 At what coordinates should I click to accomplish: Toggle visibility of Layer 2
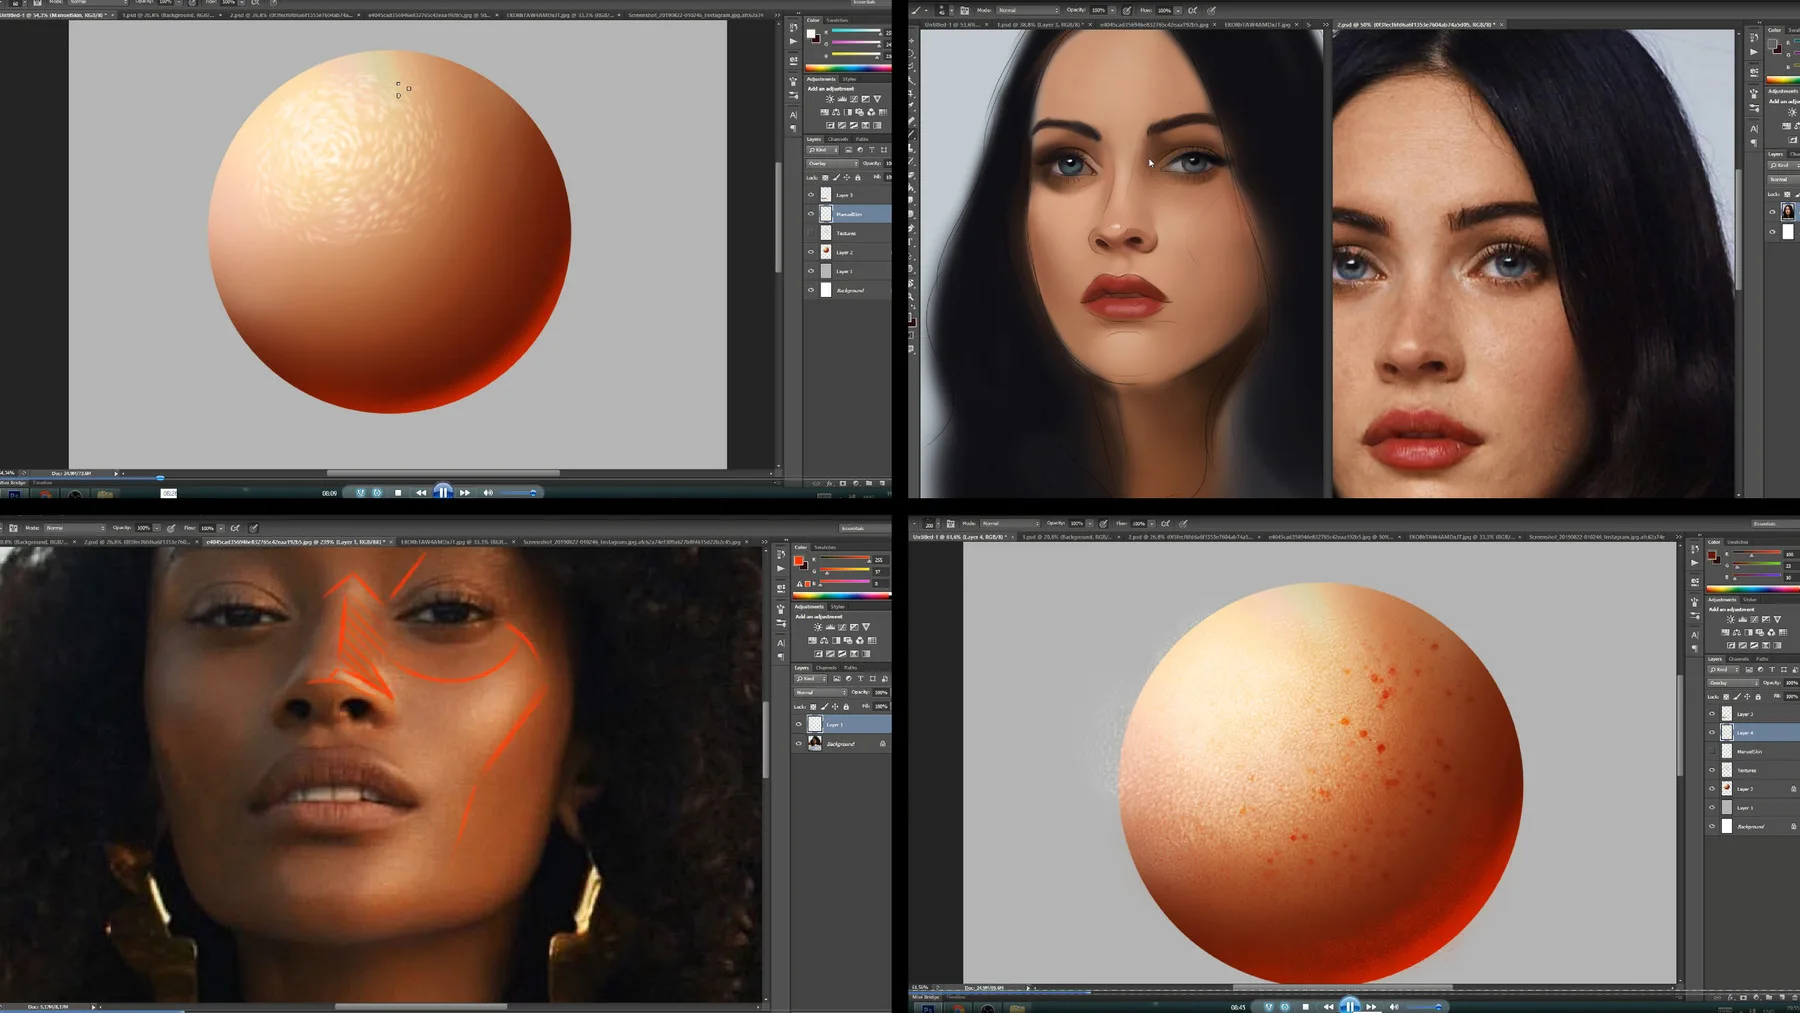tap(810, 252)
